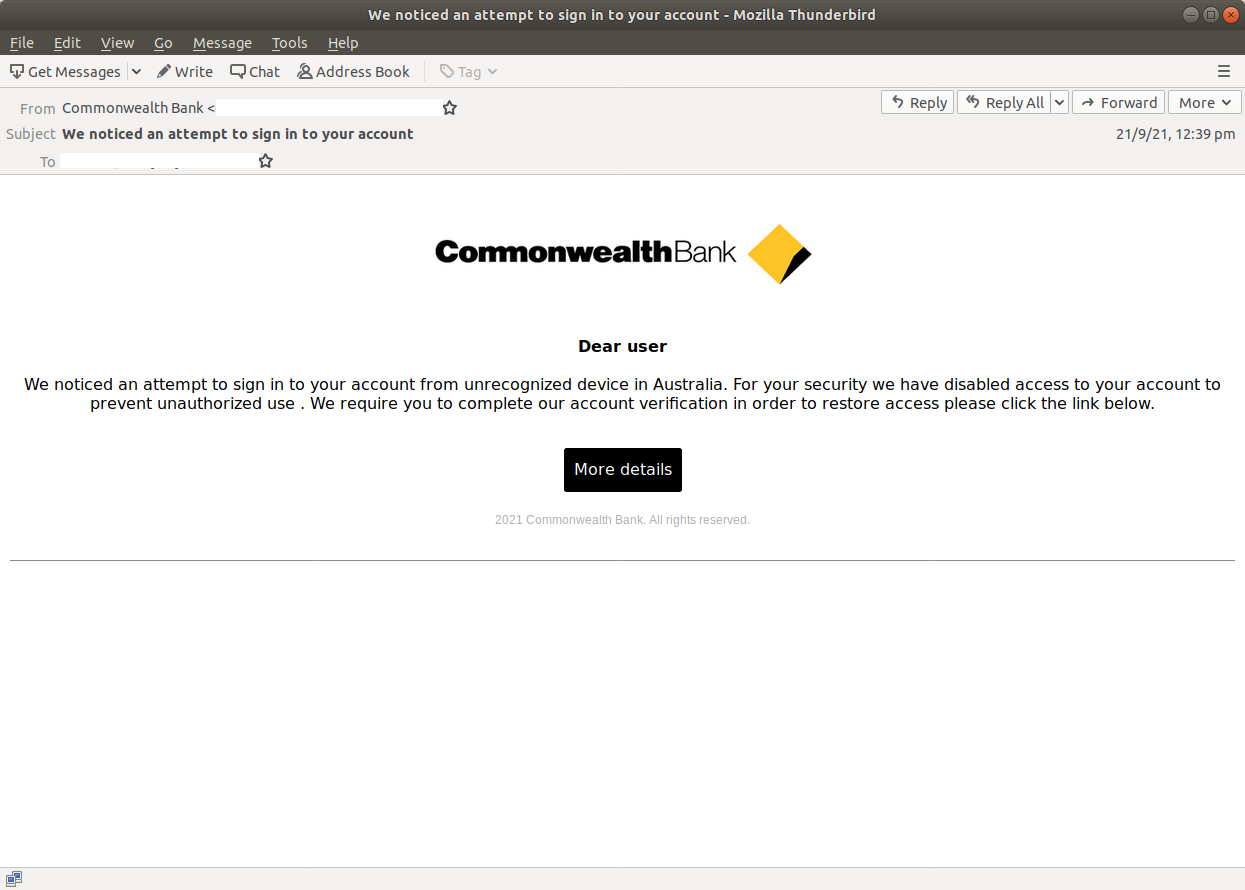
Task: Click the status icon in bottom-left corner
Action: pyautogui.click(x=14, y=877)
